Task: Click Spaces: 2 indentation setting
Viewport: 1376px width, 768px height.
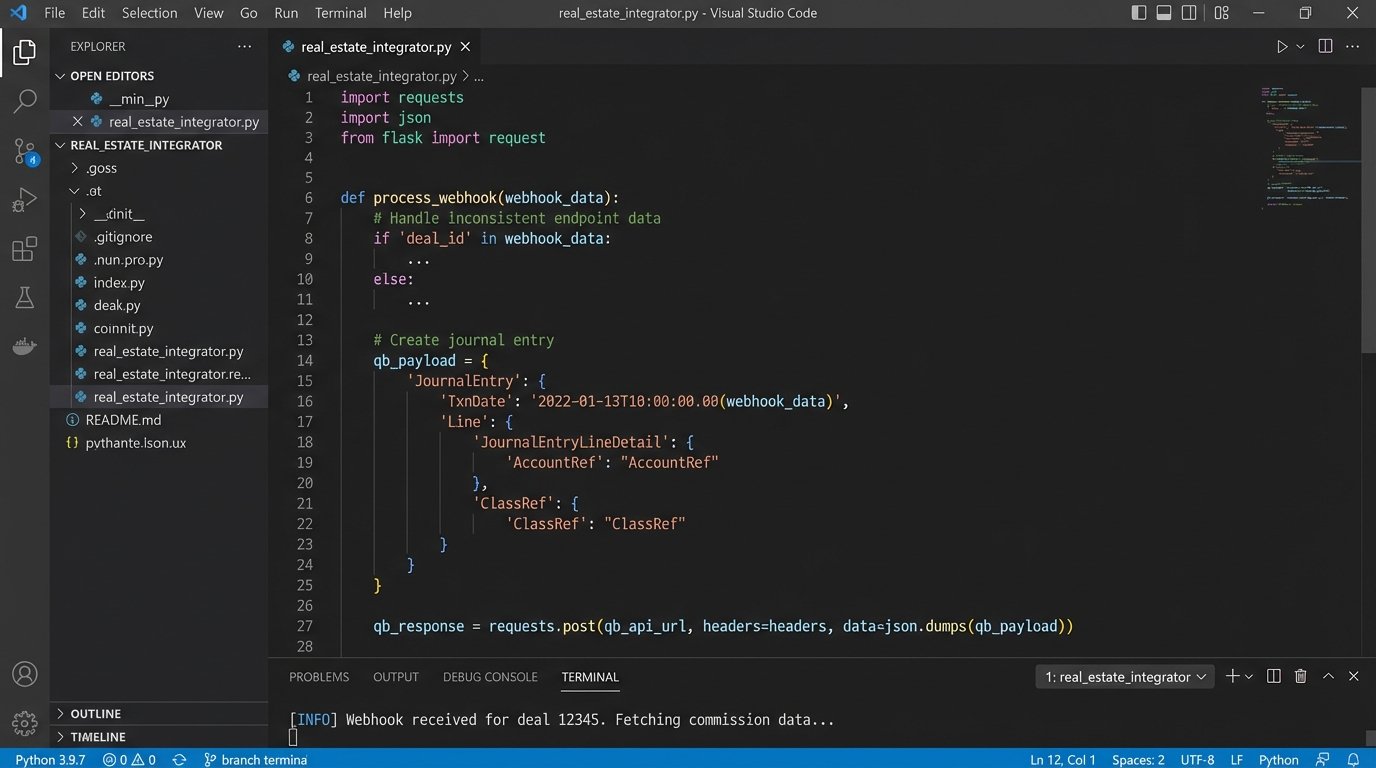Action: (1138, 760)
